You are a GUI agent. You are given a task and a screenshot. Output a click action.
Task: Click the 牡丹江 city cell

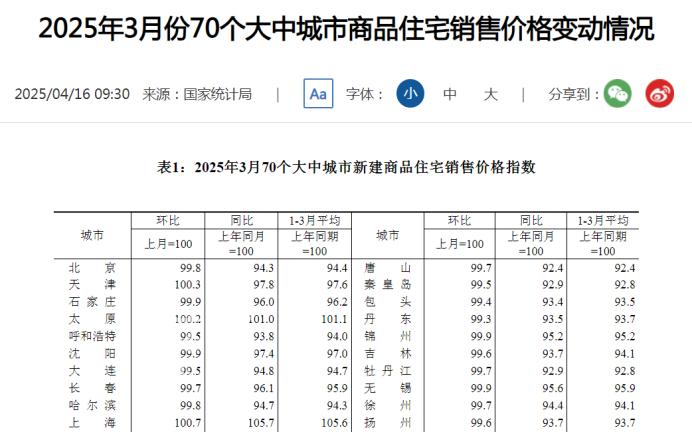click(x=388, y=371)
